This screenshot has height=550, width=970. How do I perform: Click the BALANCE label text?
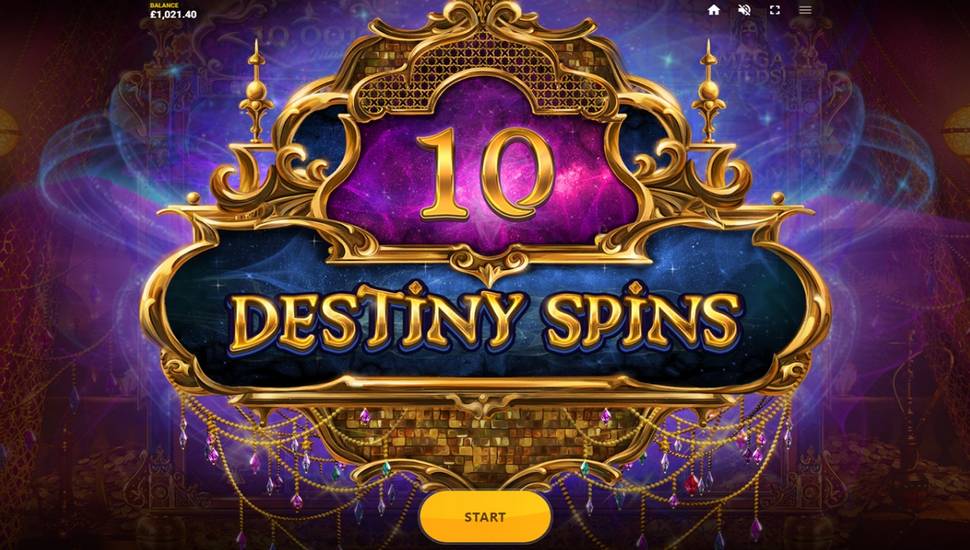click(x=164, y=6)
